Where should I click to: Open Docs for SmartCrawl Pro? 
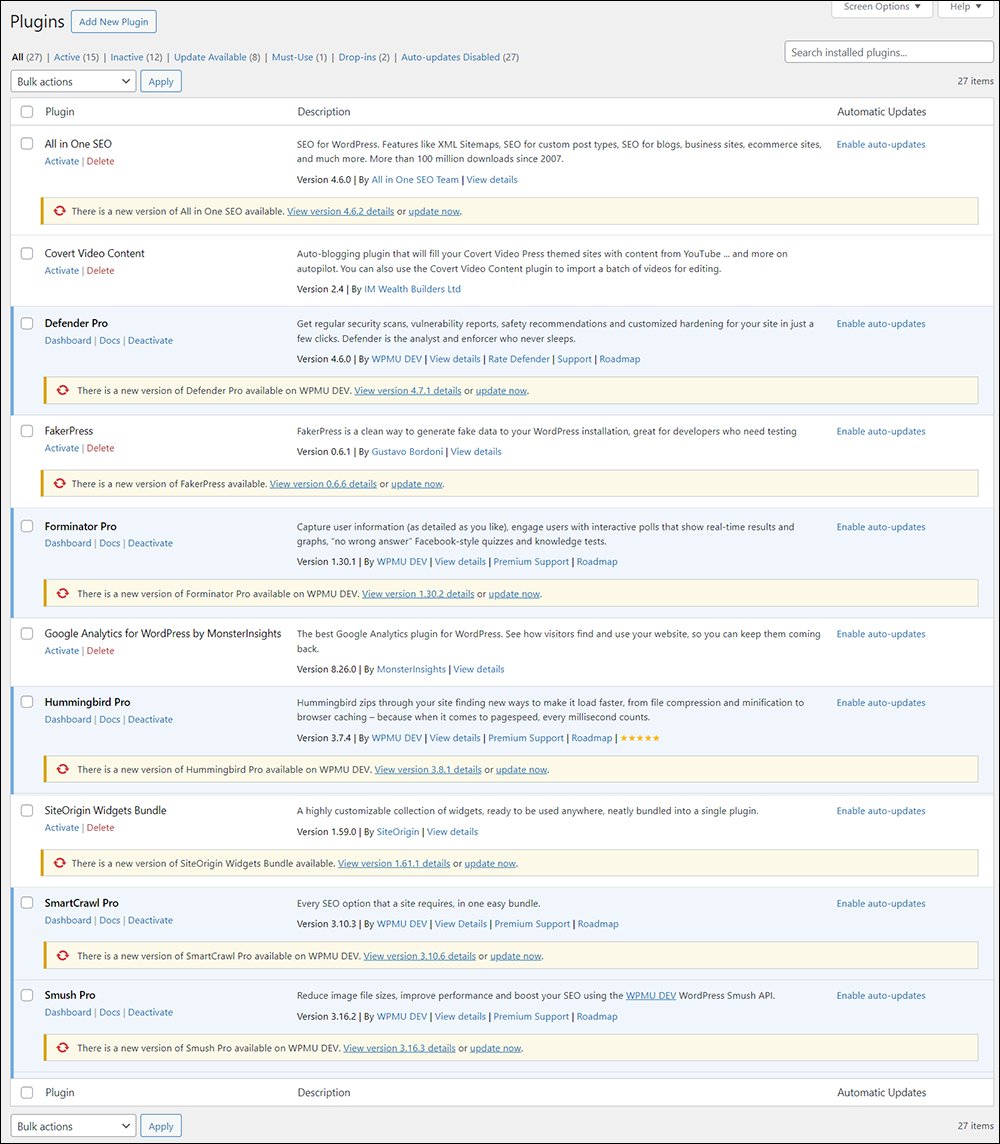click(x=109, y=920)
